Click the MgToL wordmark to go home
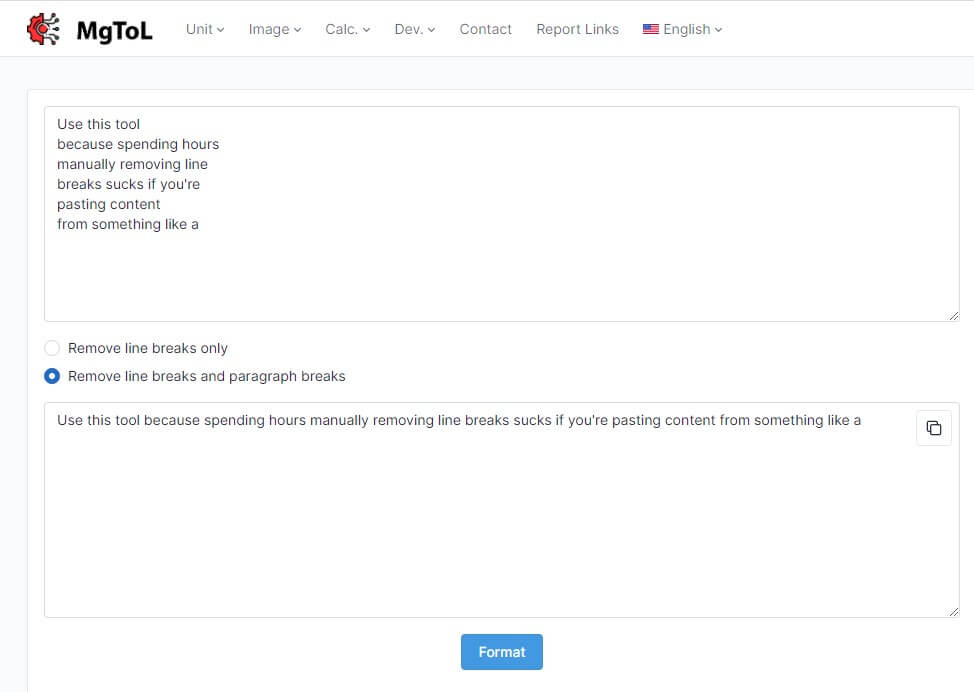 (114, 30)
